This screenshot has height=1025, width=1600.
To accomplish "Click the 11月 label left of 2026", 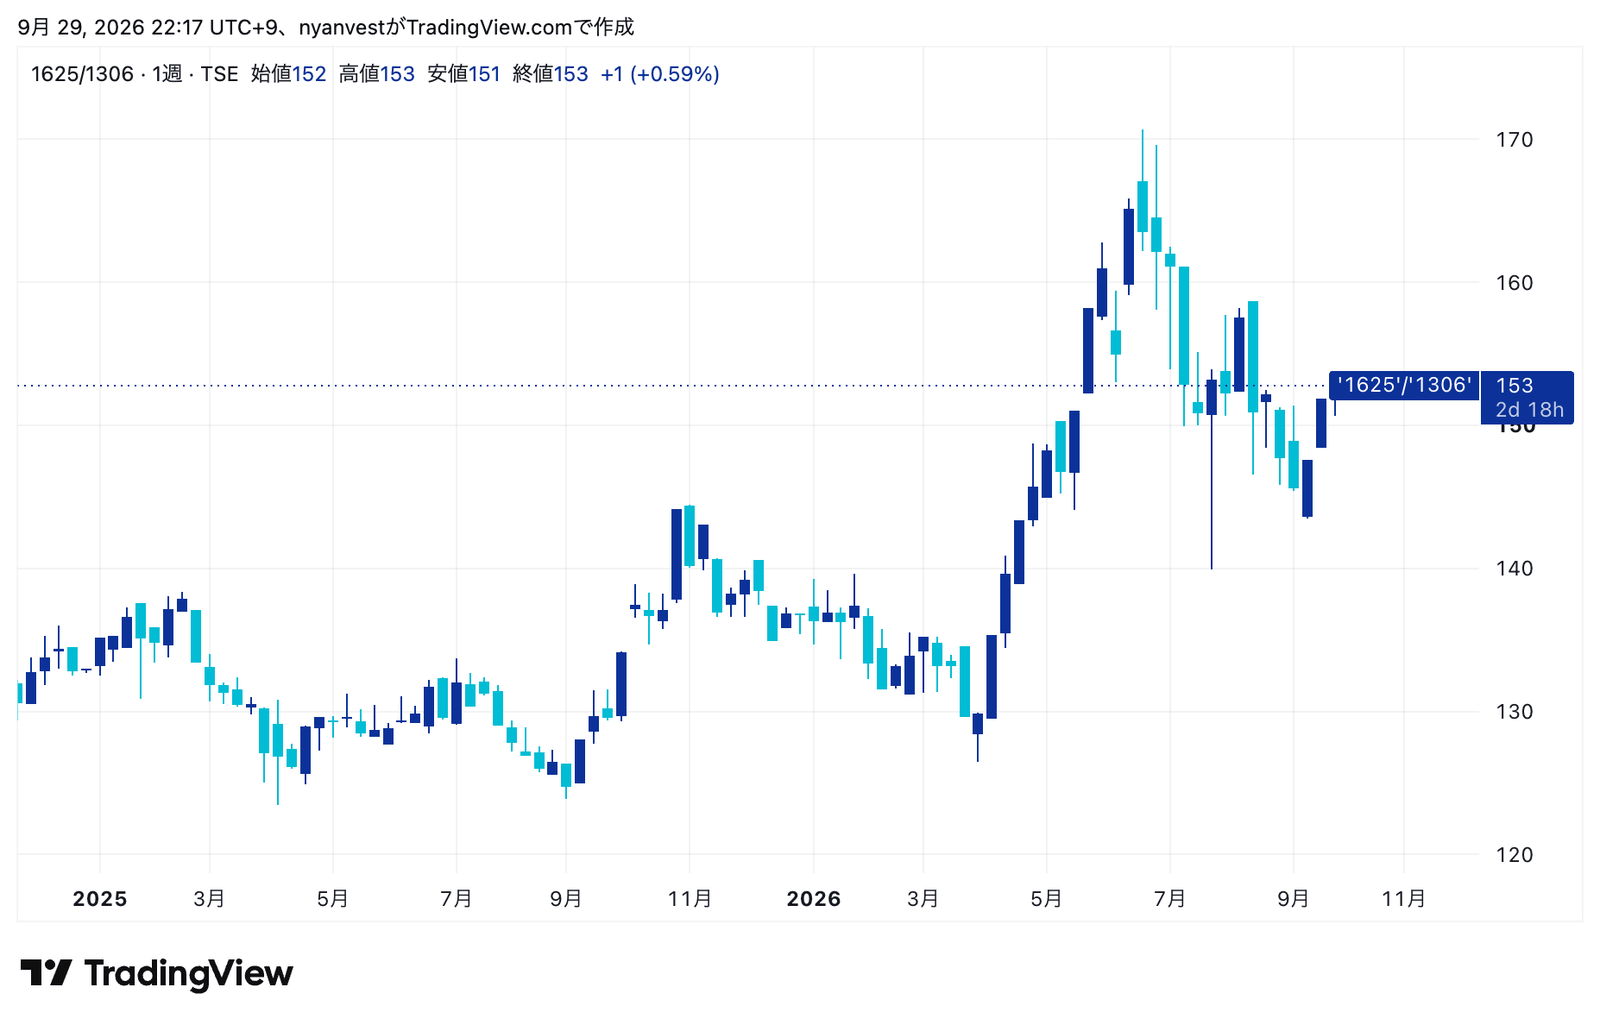I will [690, 899].
